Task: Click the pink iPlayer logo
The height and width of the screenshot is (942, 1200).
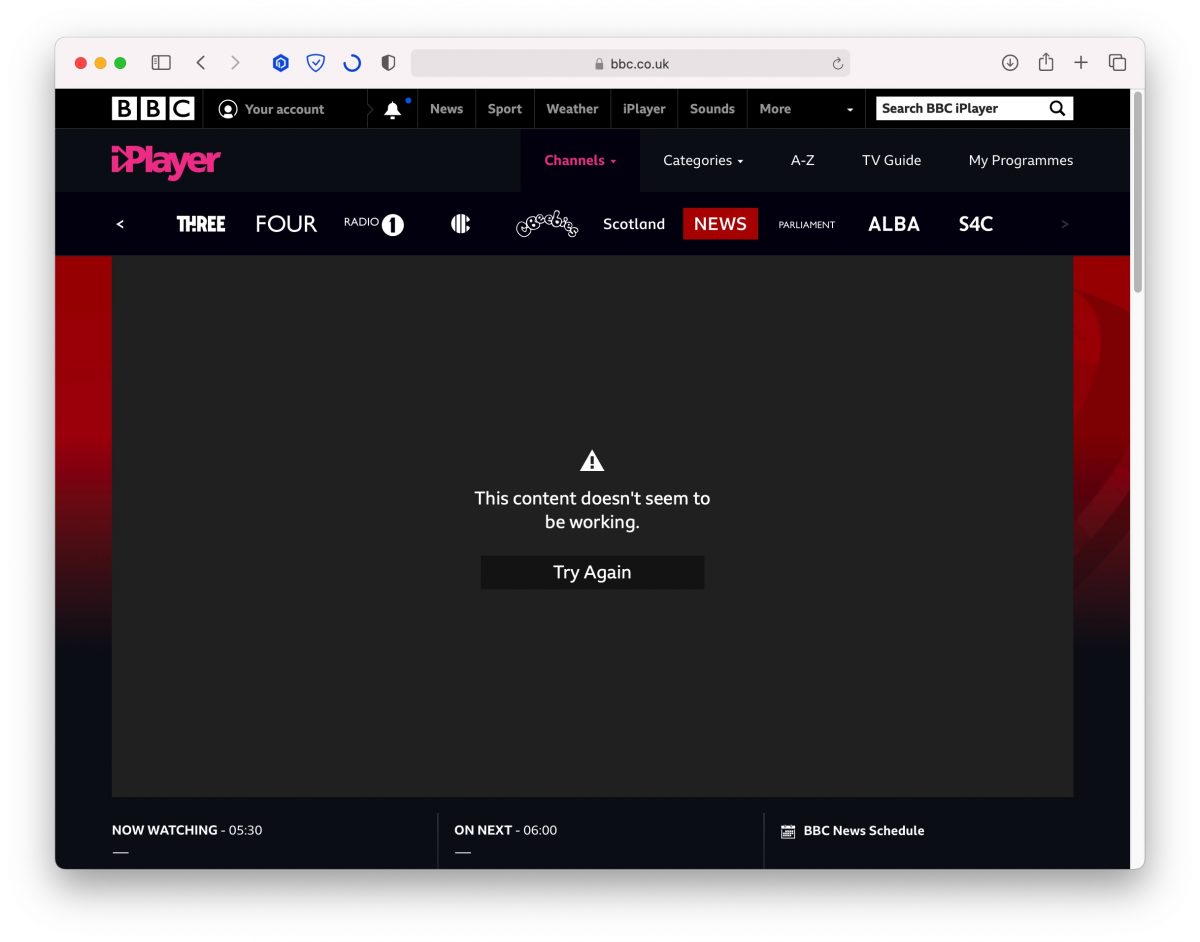Action: click(x=166, y=161)
